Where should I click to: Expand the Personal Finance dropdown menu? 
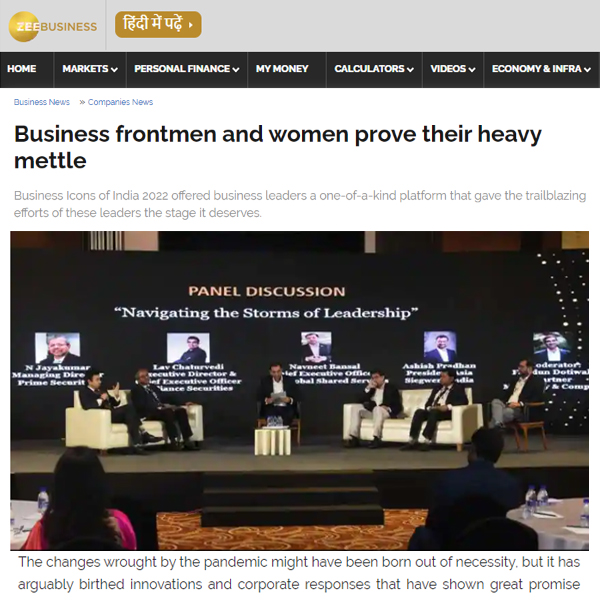[187, 69]
